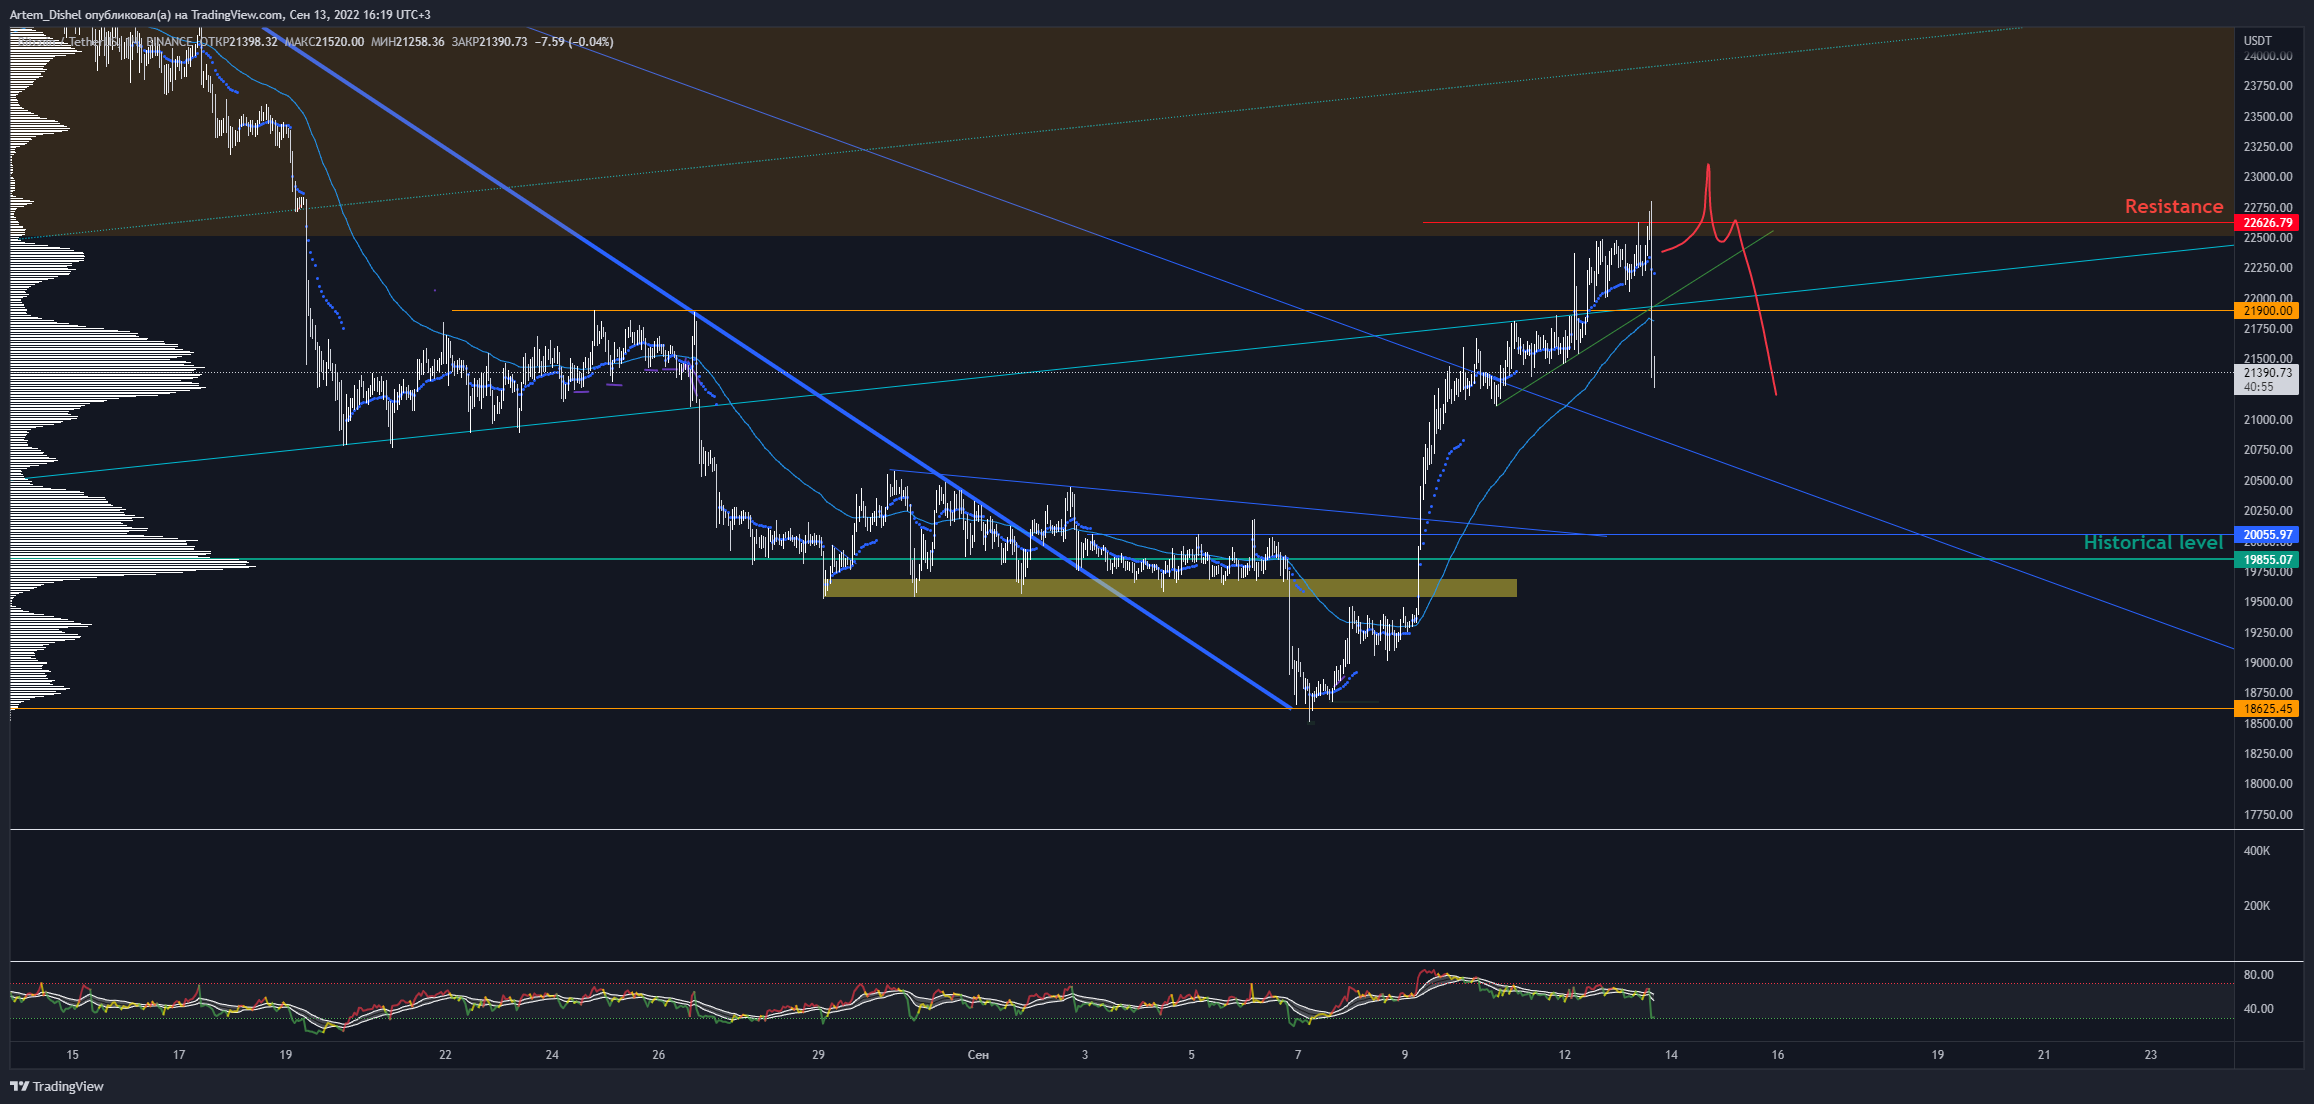Click the 21000.00 price axis tick
2314x1104 pixels.
(2268, 420)
